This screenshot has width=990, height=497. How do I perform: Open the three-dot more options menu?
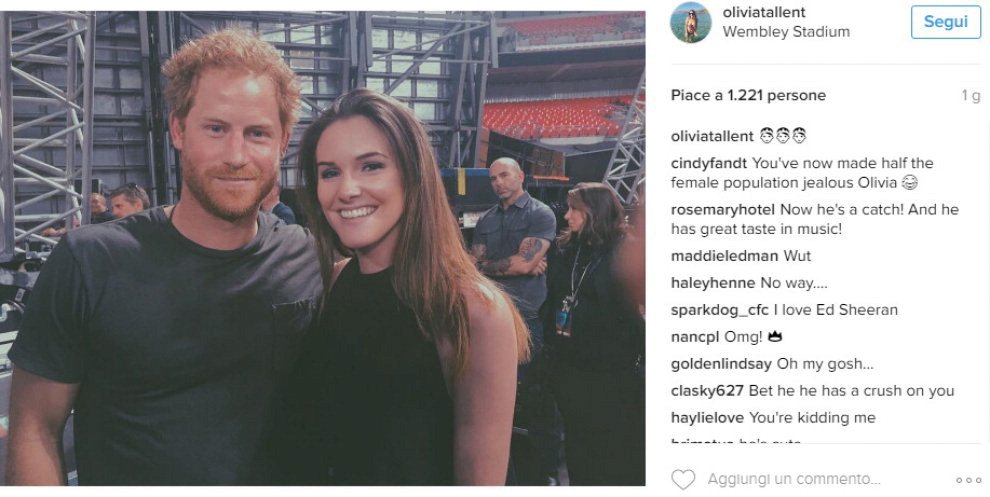[x=968, y=481]
